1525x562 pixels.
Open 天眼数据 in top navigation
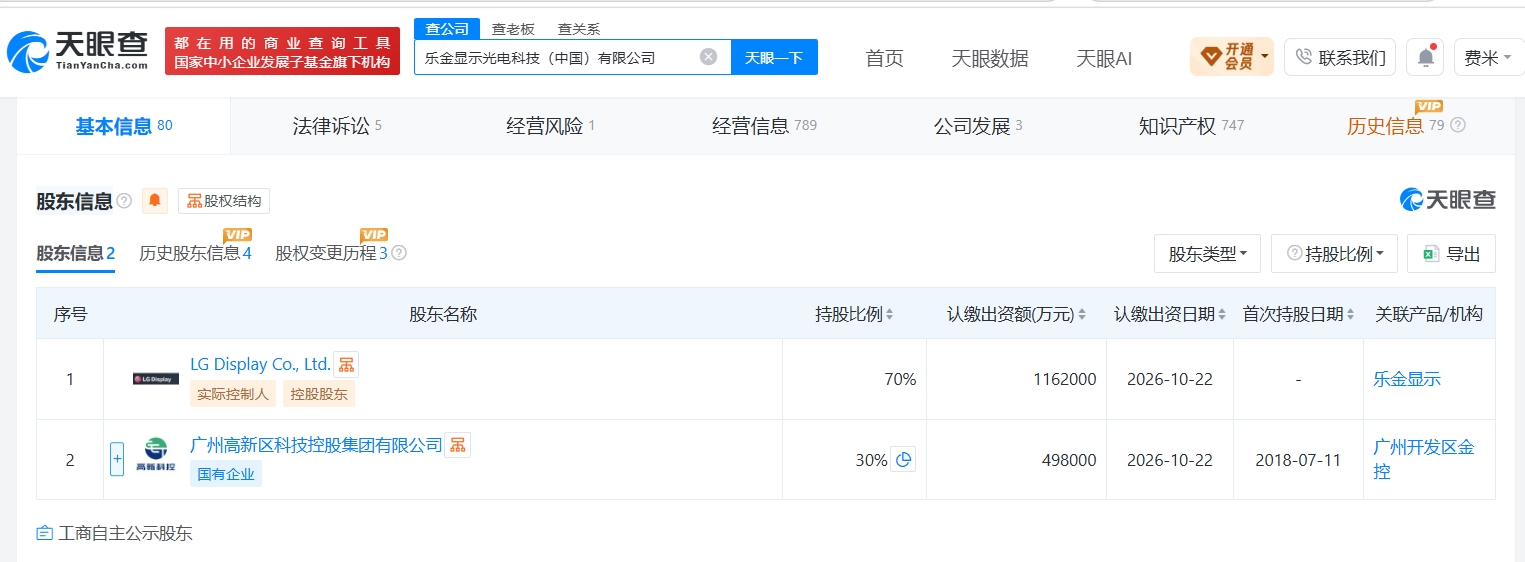coord(990,58)
